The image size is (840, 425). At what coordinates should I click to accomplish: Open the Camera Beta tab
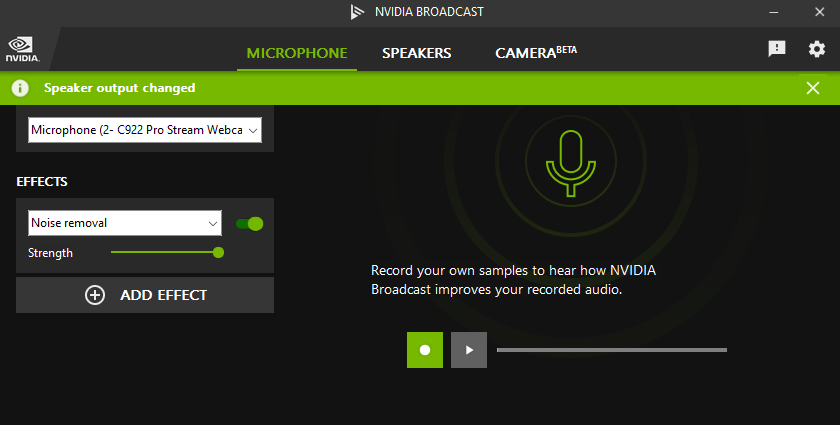[x=536, y=53]
